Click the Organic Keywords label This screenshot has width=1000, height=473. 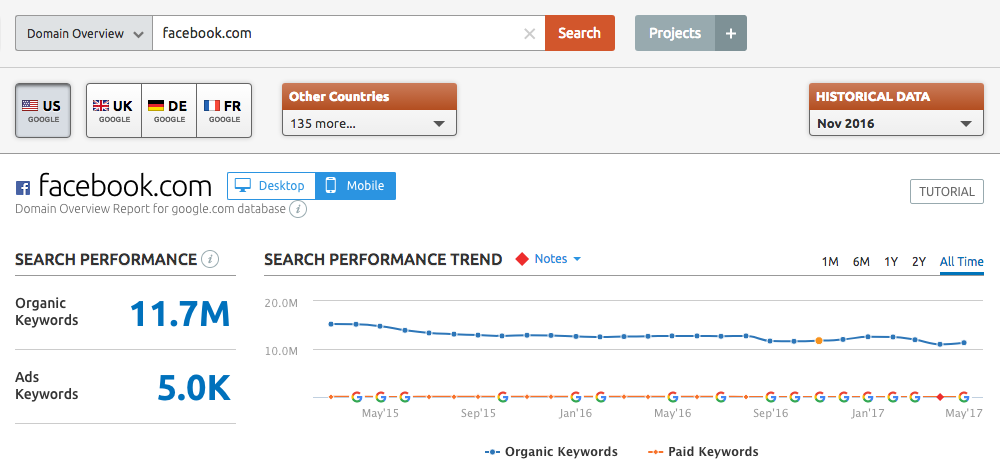pyautogui.click(x=47, y=312)
